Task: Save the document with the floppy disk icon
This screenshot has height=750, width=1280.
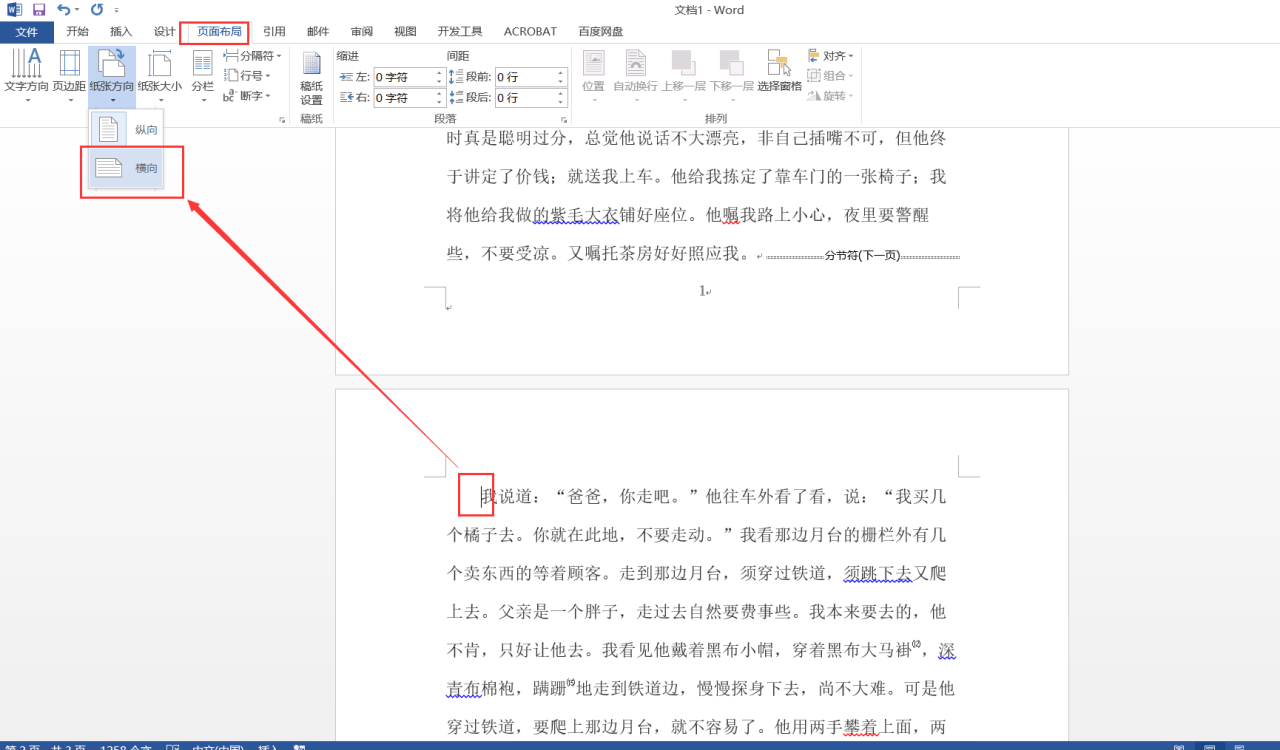Action: pyautogui.click(x=39, y=10)
